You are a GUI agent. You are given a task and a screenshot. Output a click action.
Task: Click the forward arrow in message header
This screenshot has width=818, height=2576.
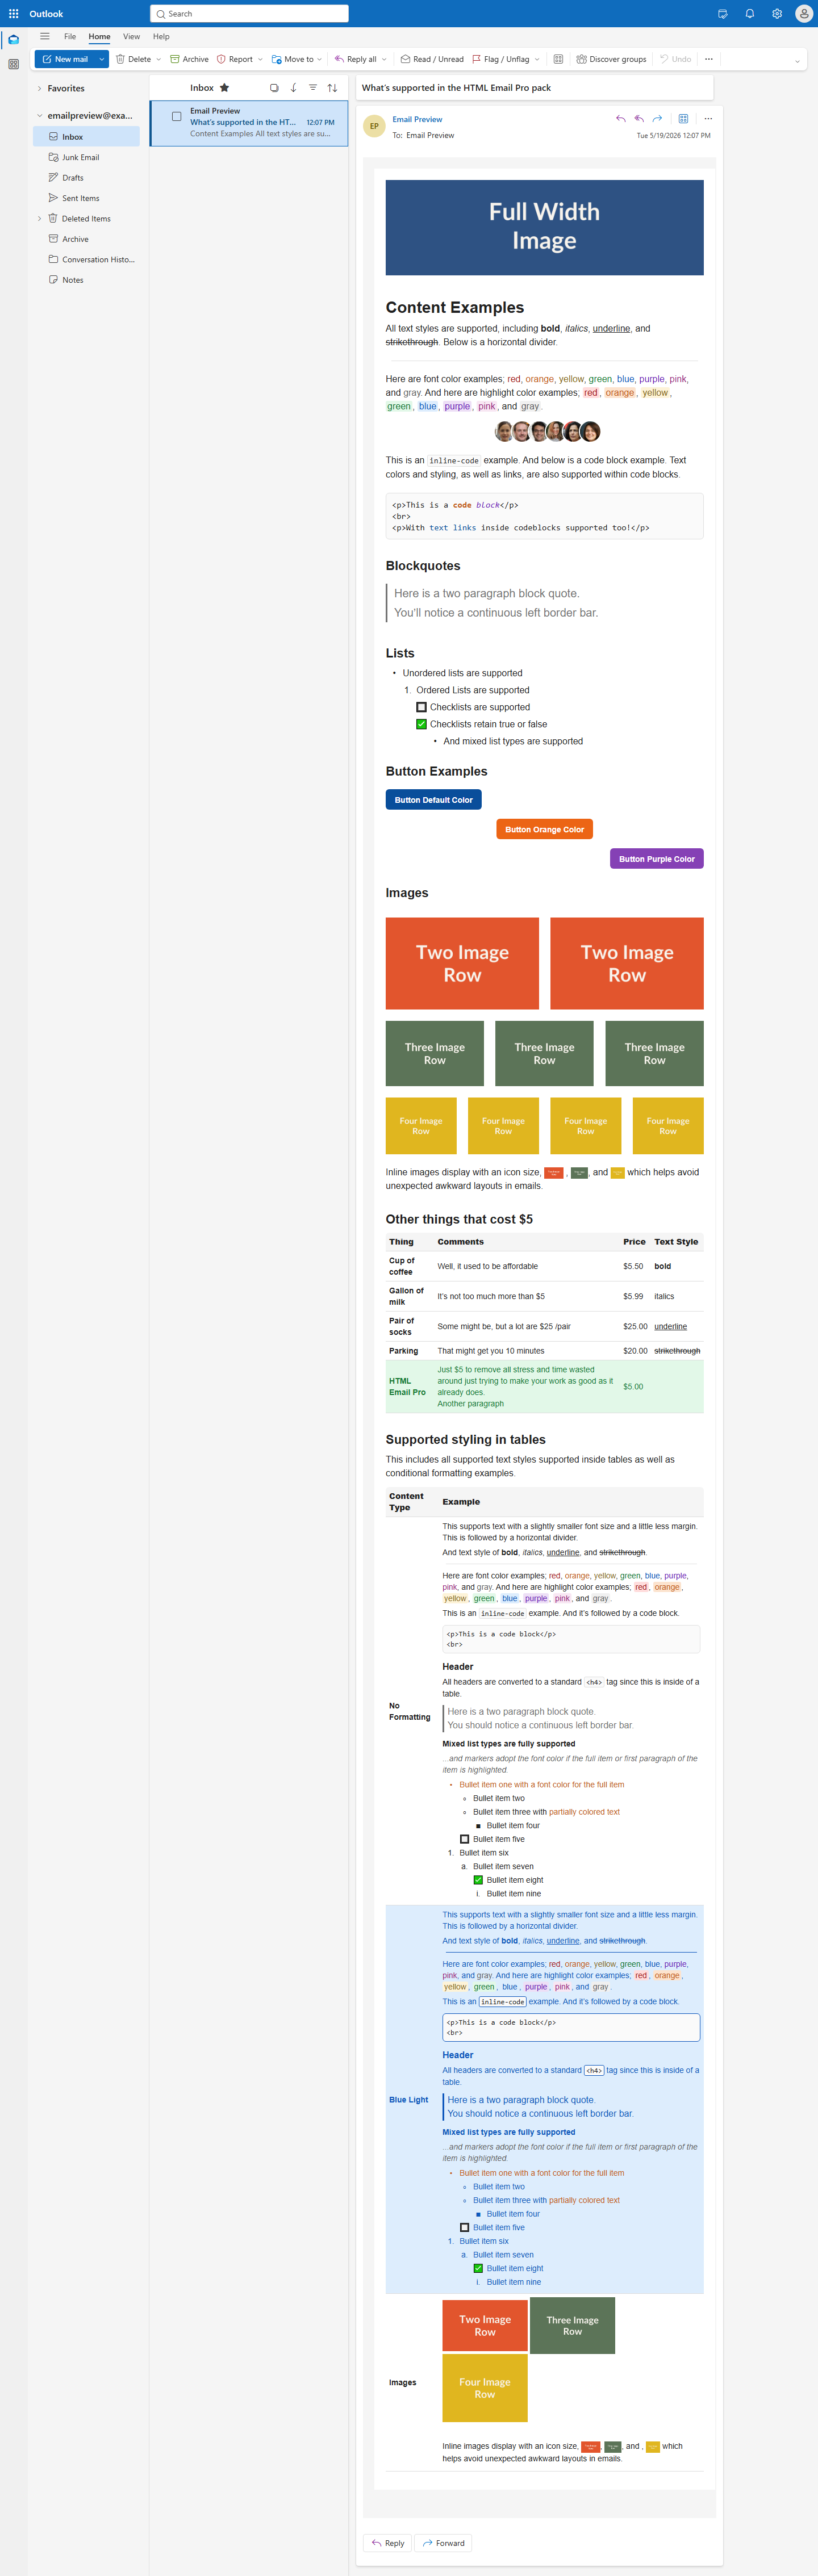coord(657,119)
